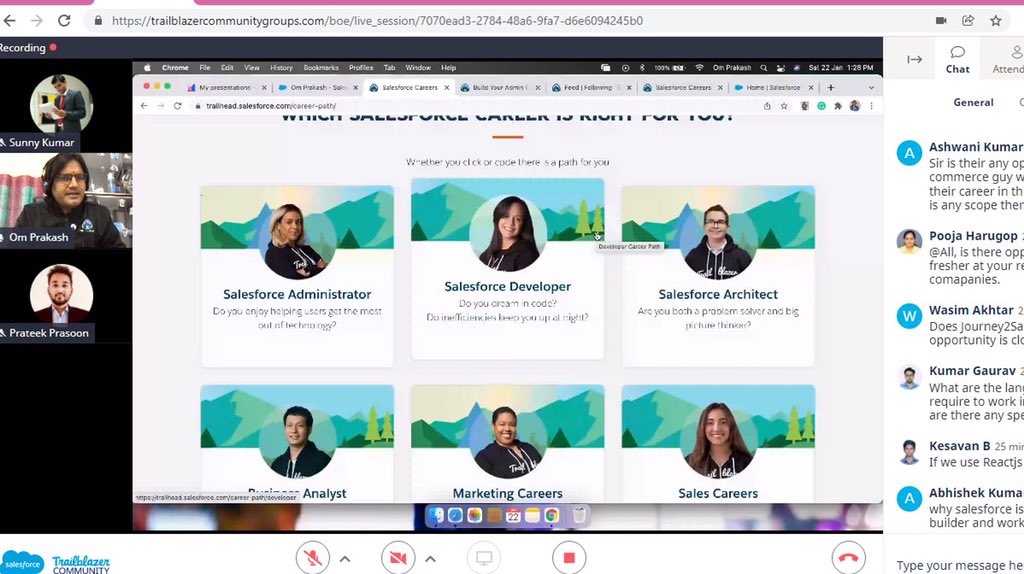This screenshot has width=1024, height=574.
Task: Open the Salesforce Administrator career card
Action: click(297, 276)
